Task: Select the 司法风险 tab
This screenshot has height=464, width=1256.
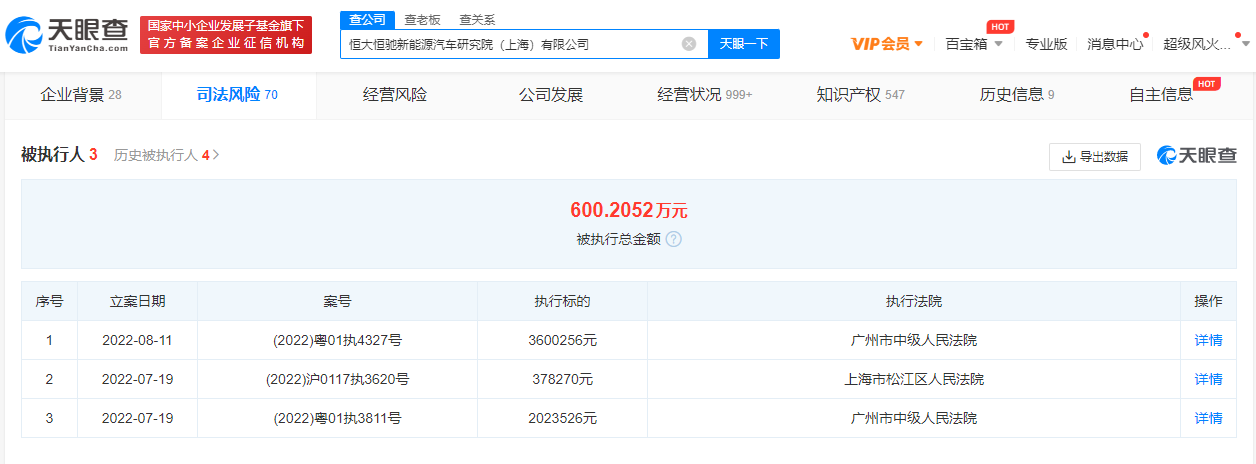Action: coord(237,95)
